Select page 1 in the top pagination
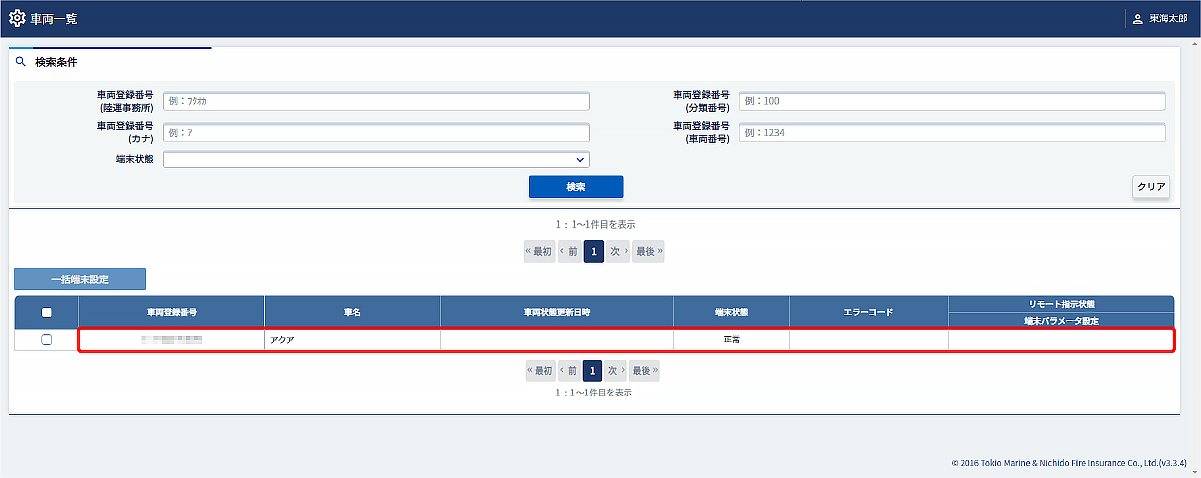Screen dimensions: 1201x478 (594, 252)
